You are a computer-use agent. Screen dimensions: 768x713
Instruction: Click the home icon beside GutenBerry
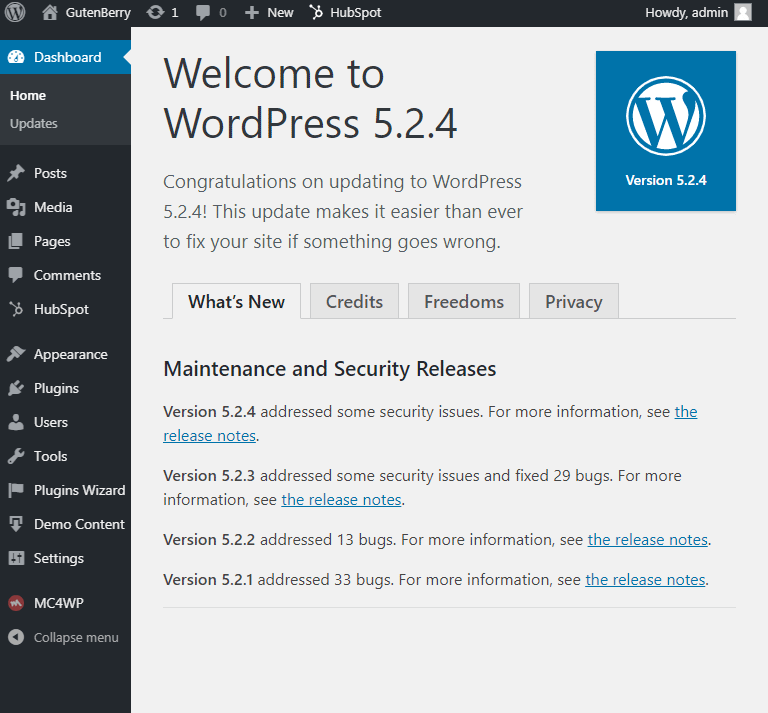point(49,12)
